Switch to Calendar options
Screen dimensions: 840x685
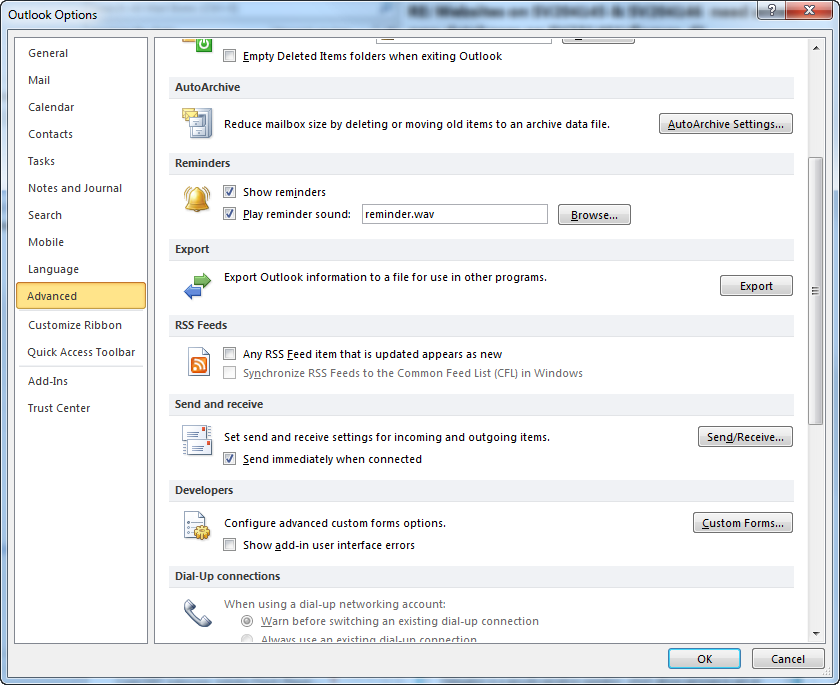click(x=81, y=107)
